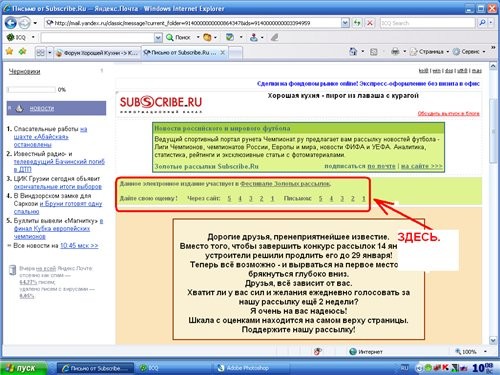This screenshot has height=375, width=500.
Task: Refresh the page with the green arrows icon
Action: coord(357,23)
